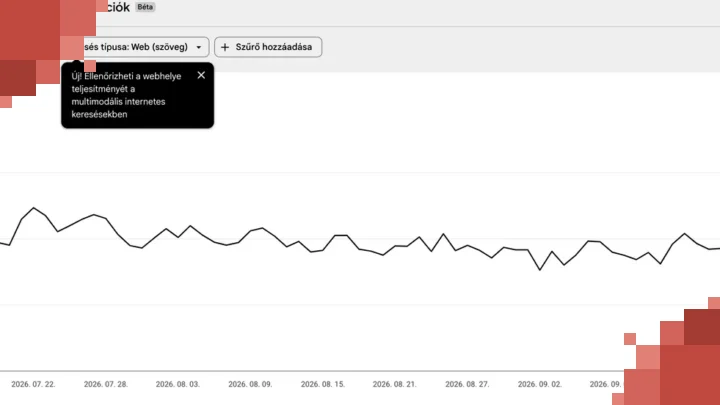
Task: Select the 2026. 08. 03. date label
Action: tap(178, 384)
